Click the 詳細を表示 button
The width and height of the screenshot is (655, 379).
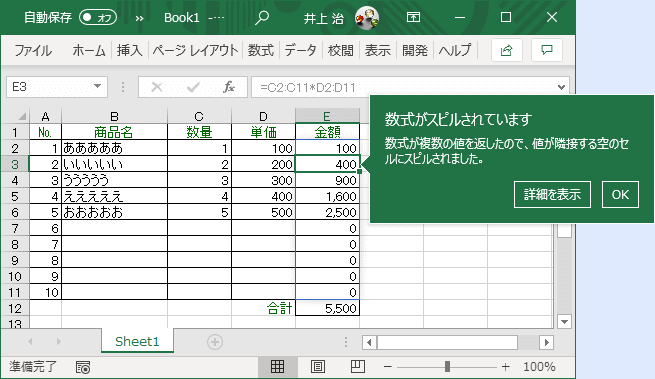(x=552, y=194)
